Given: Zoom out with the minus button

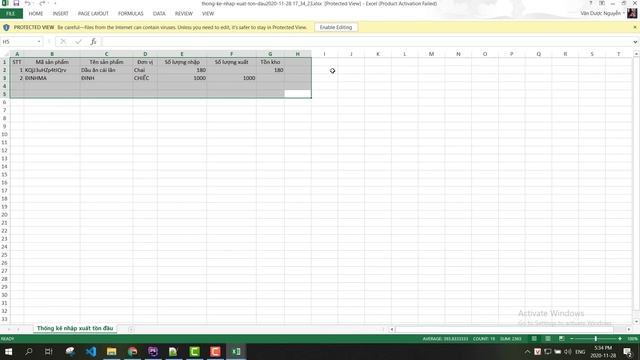Looking at the screenshot, I should [x=572, y=339].
